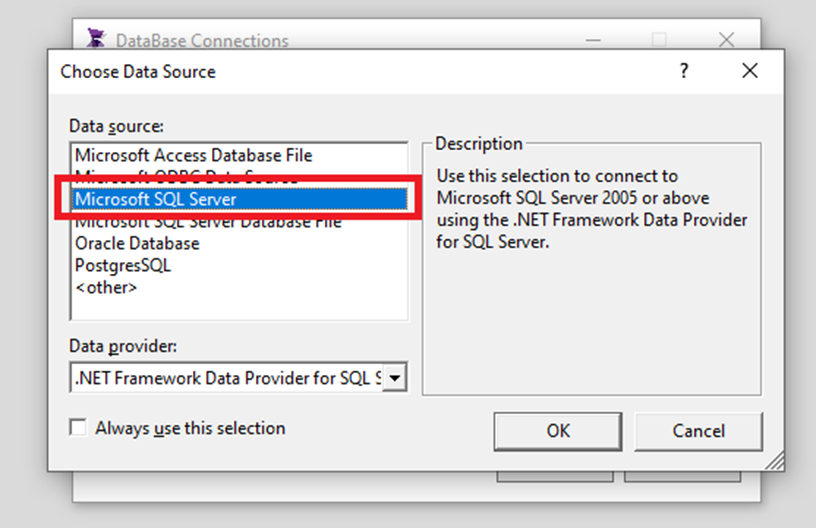The width and height of the screenshot is (816, 528).
Task: Maximize the DataBase Connections window
Action: click(x=659, y=39)
